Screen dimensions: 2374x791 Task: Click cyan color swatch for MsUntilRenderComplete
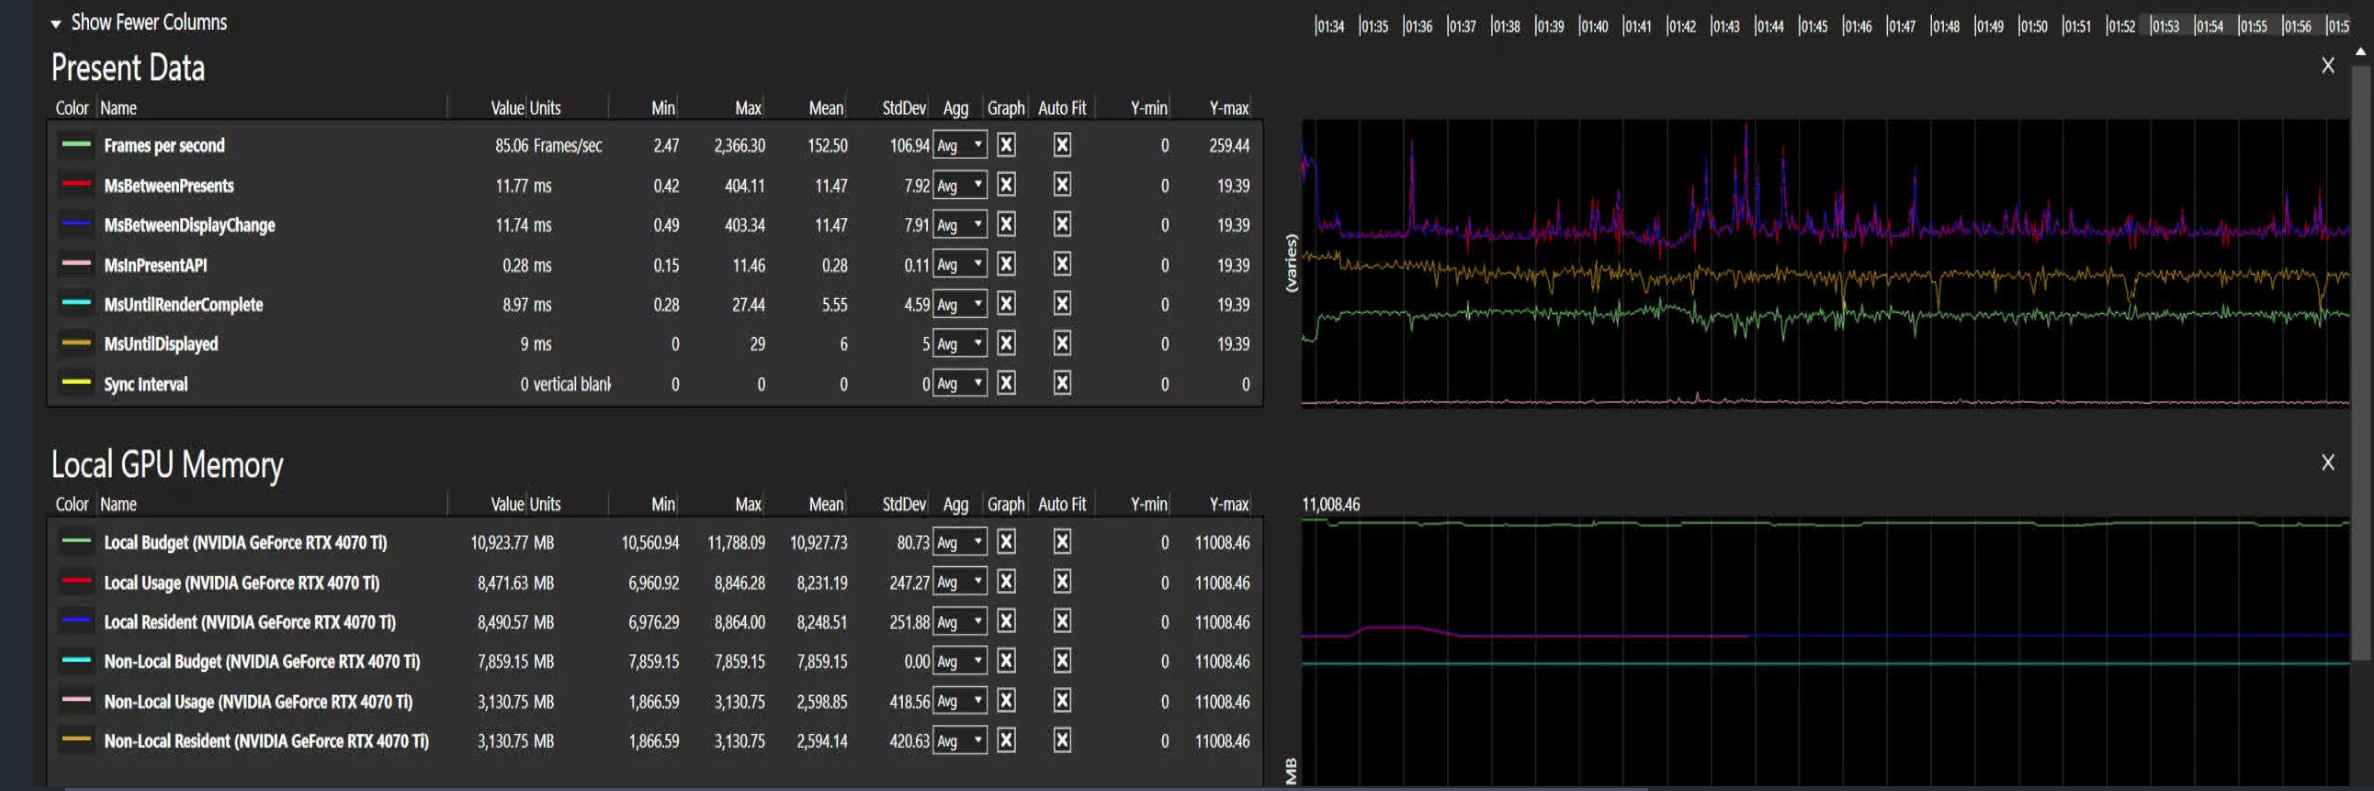coord(76,303)
